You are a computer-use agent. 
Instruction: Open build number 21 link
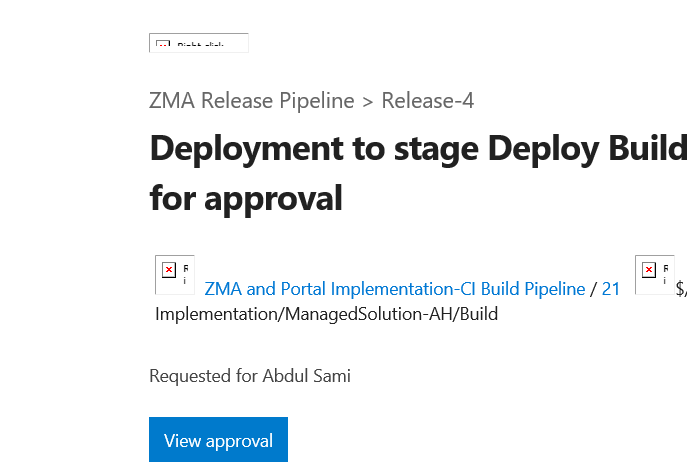click(x=611, y=289)
